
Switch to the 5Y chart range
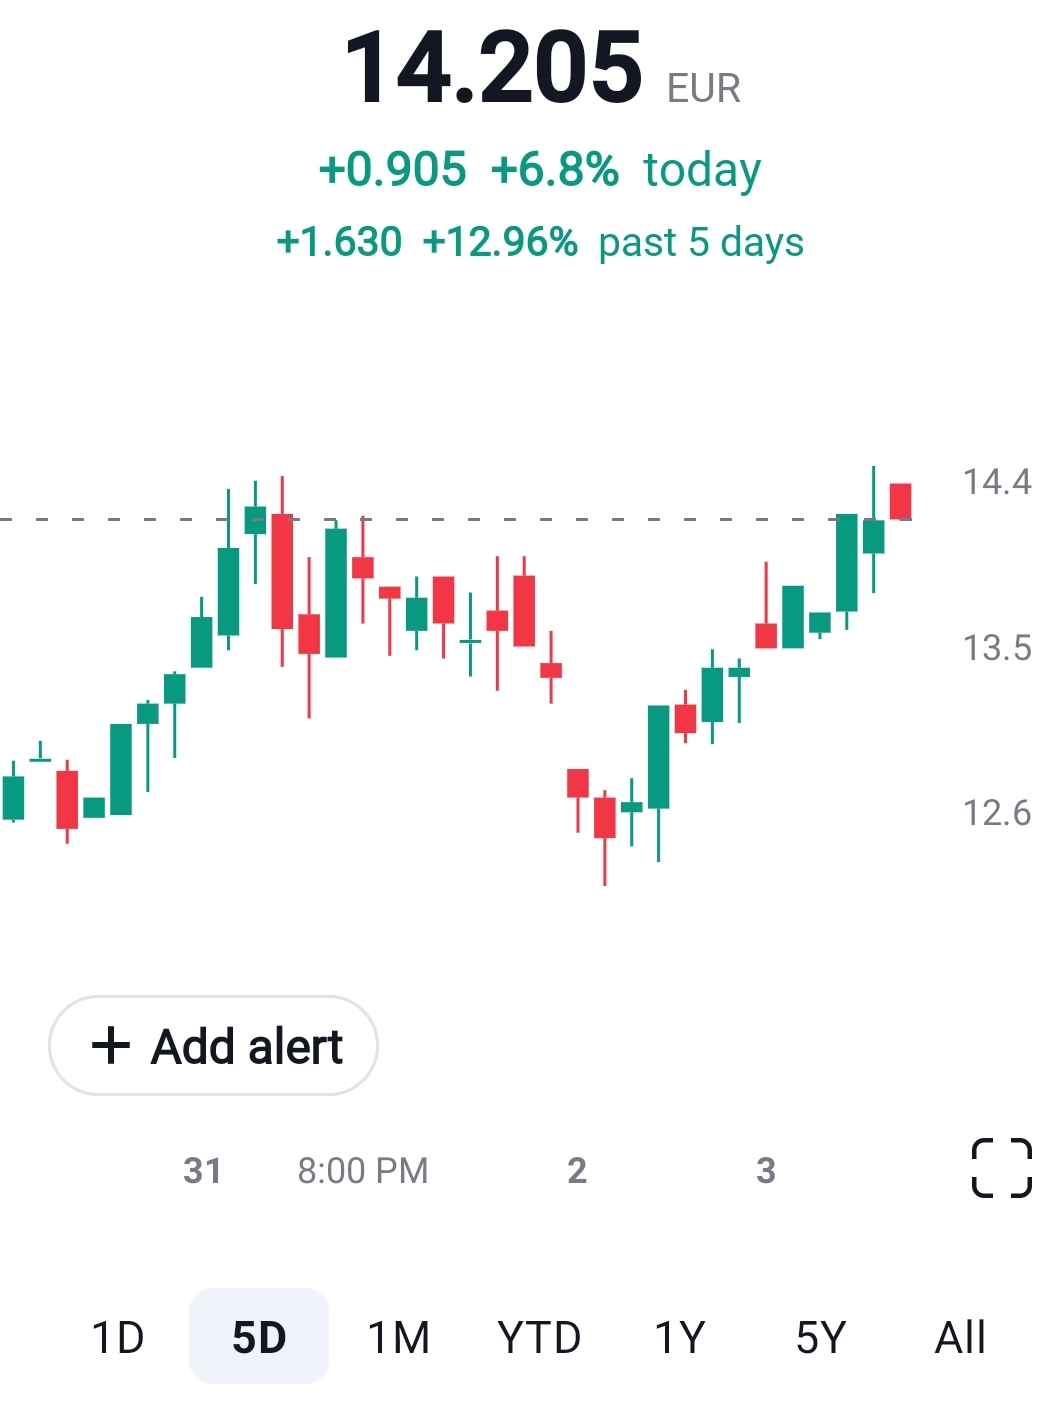(x=820, y=1337)
